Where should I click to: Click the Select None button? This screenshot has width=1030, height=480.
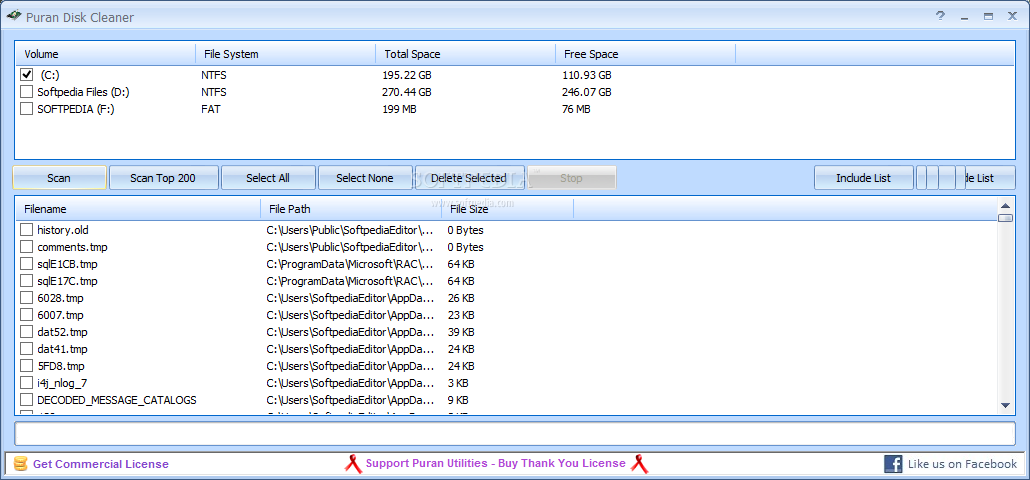365,178
